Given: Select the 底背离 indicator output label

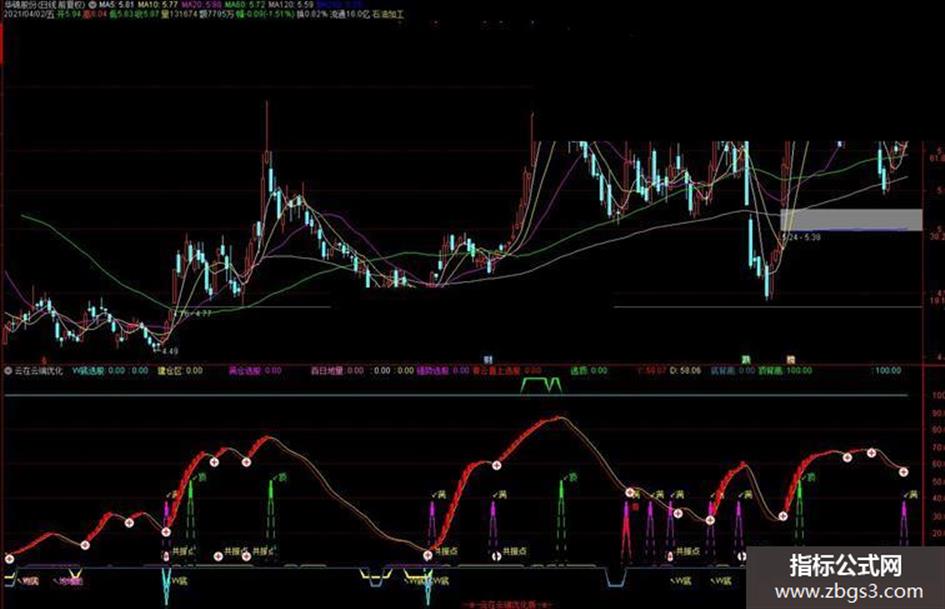Looking at the screenshot, I should [x=722, y=371].
